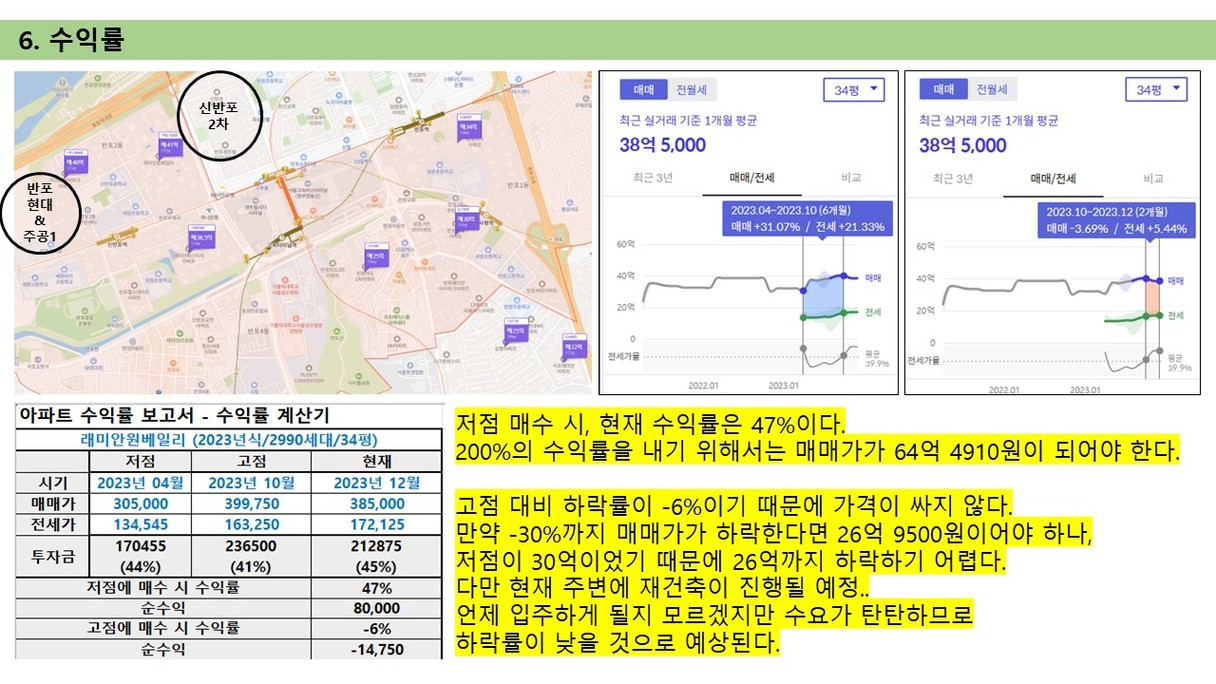Screen dimensions: 1216x684
Task: Click the 172,125 전세가 cell
Action: point(376,525)
